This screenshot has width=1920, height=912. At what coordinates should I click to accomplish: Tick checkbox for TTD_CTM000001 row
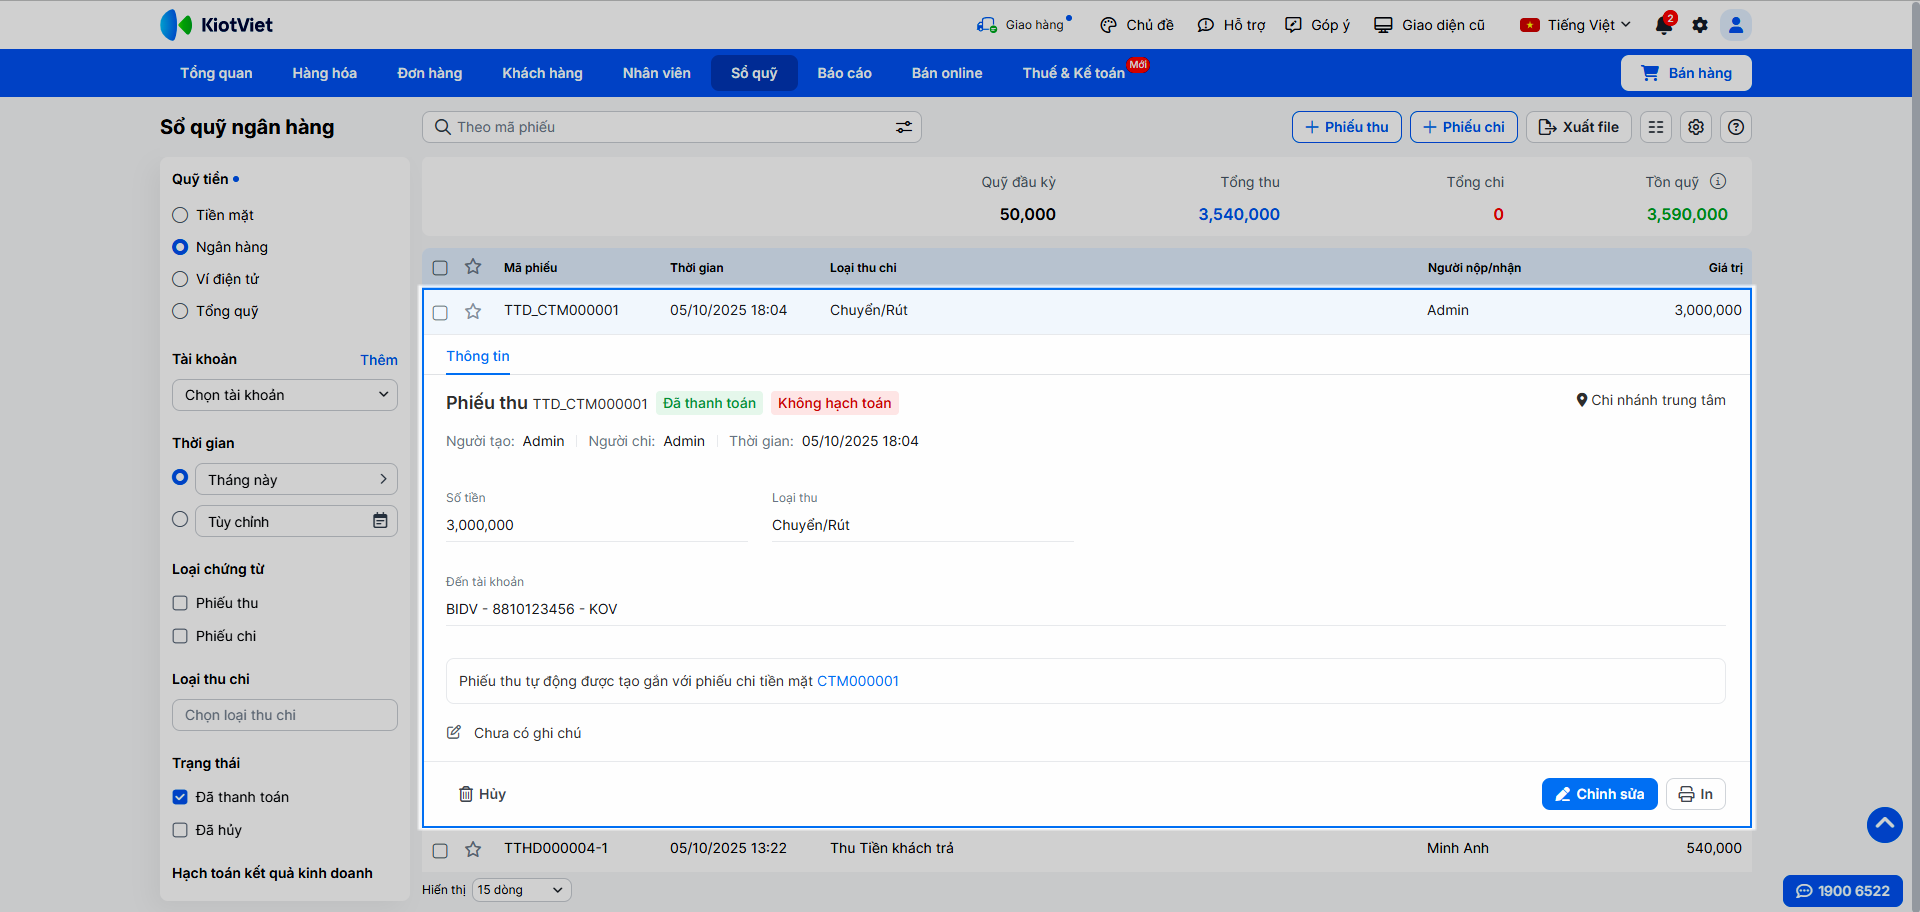440,313
